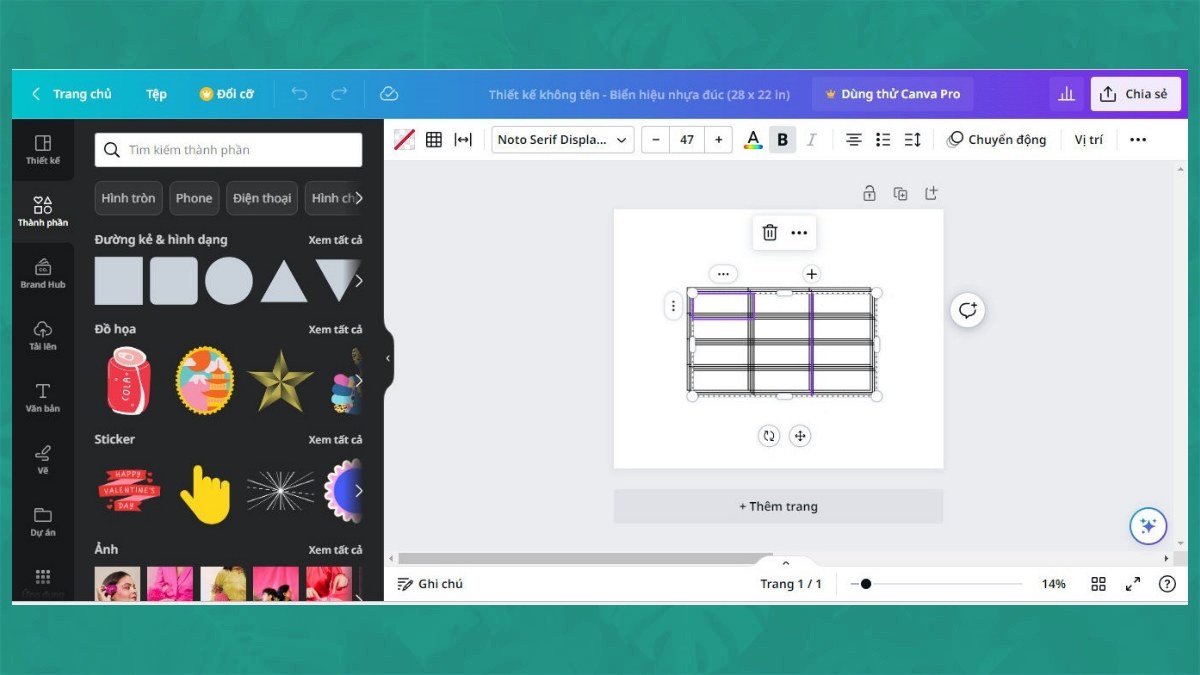Open the Tệp file menu
The height and width of the screenshot is (675, 1200).
pos(156,94)
